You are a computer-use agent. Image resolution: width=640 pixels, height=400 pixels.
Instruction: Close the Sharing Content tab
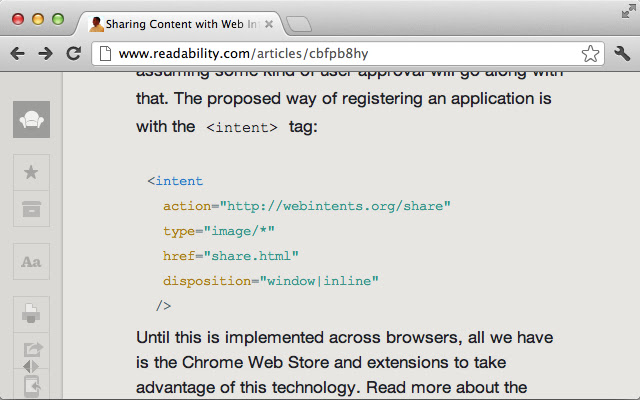(269, 24)
